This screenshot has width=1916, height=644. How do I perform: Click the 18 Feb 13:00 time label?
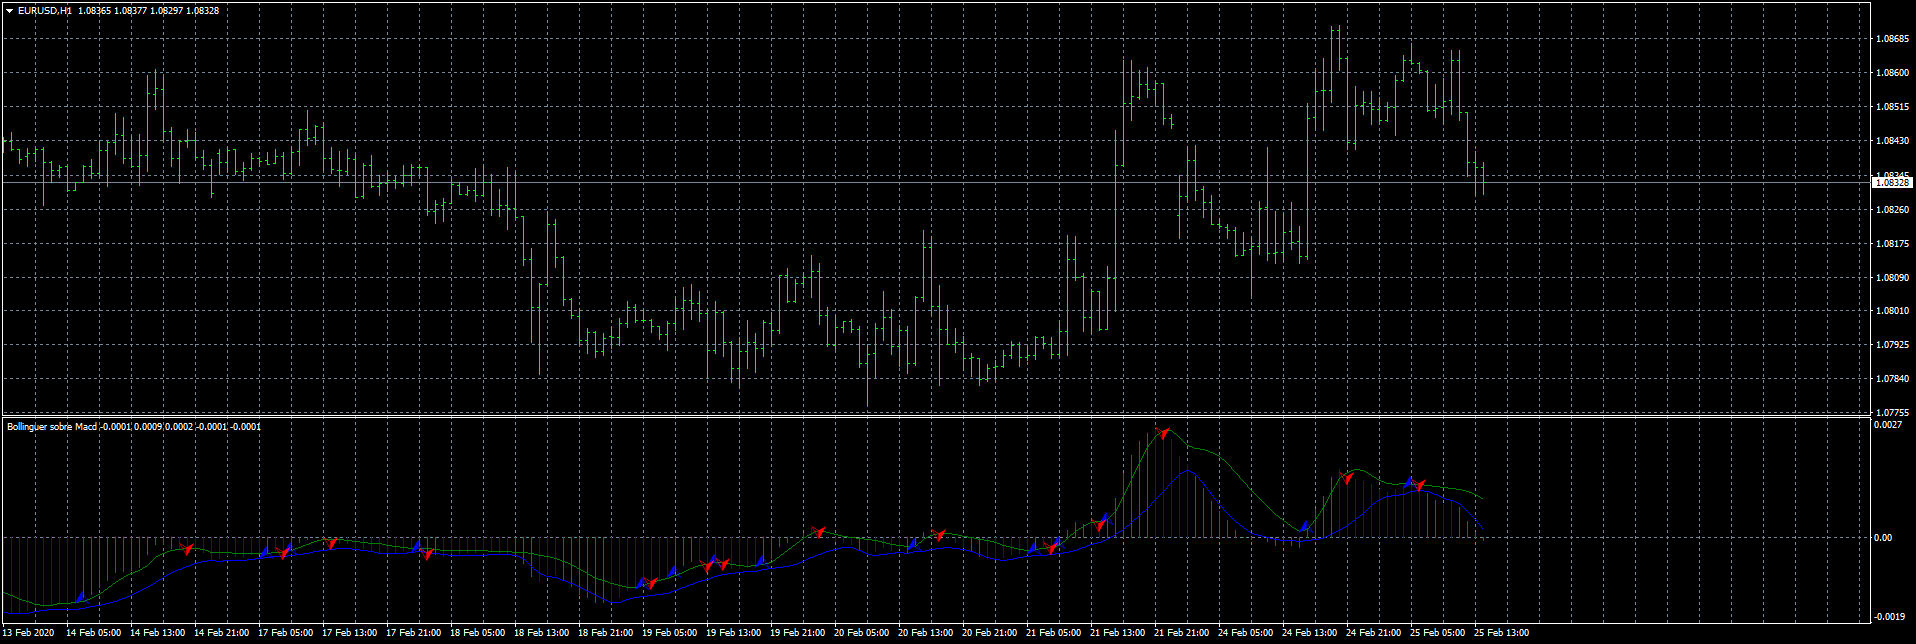point(541,632)
